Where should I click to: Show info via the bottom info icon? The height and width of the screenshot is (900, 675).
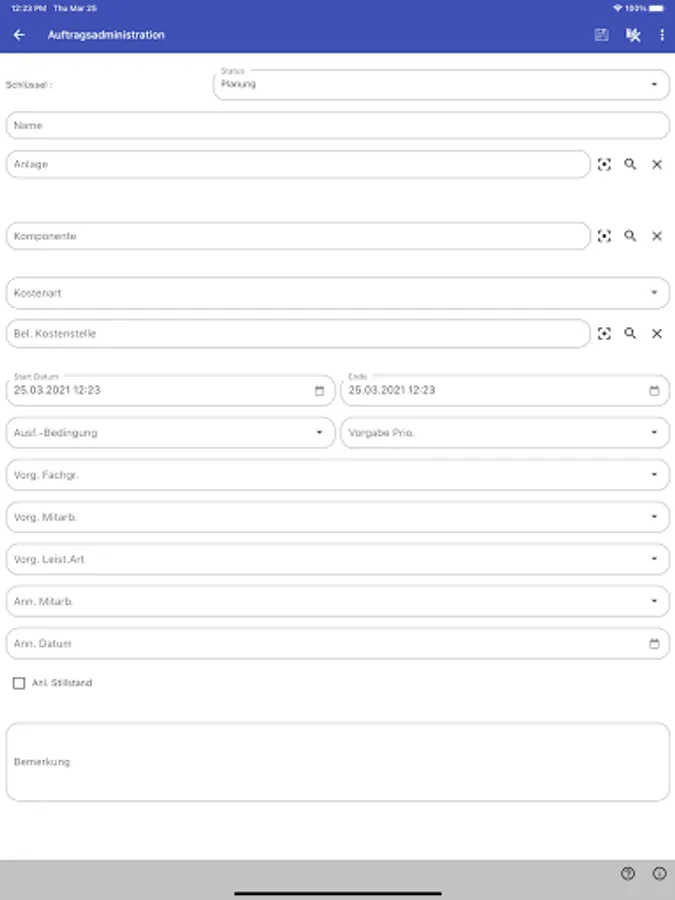659,873
